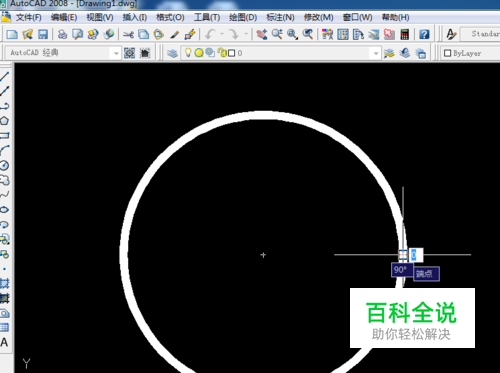
Task: Open Tool Palettes window icon
Action: click(x=358, y=34)
